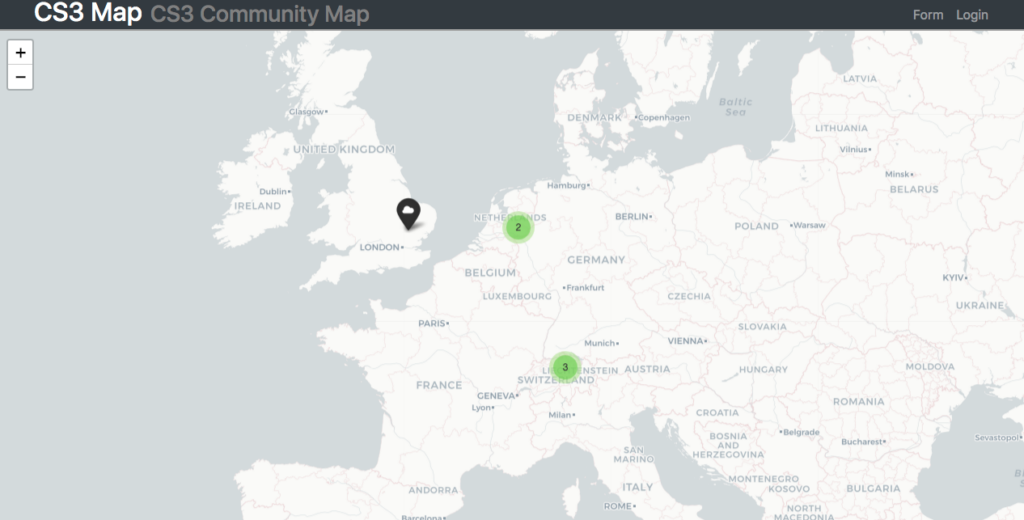Click the LITHUANIA country label
This screenshot has height=520, width=1024.
[x=841, y=128]
